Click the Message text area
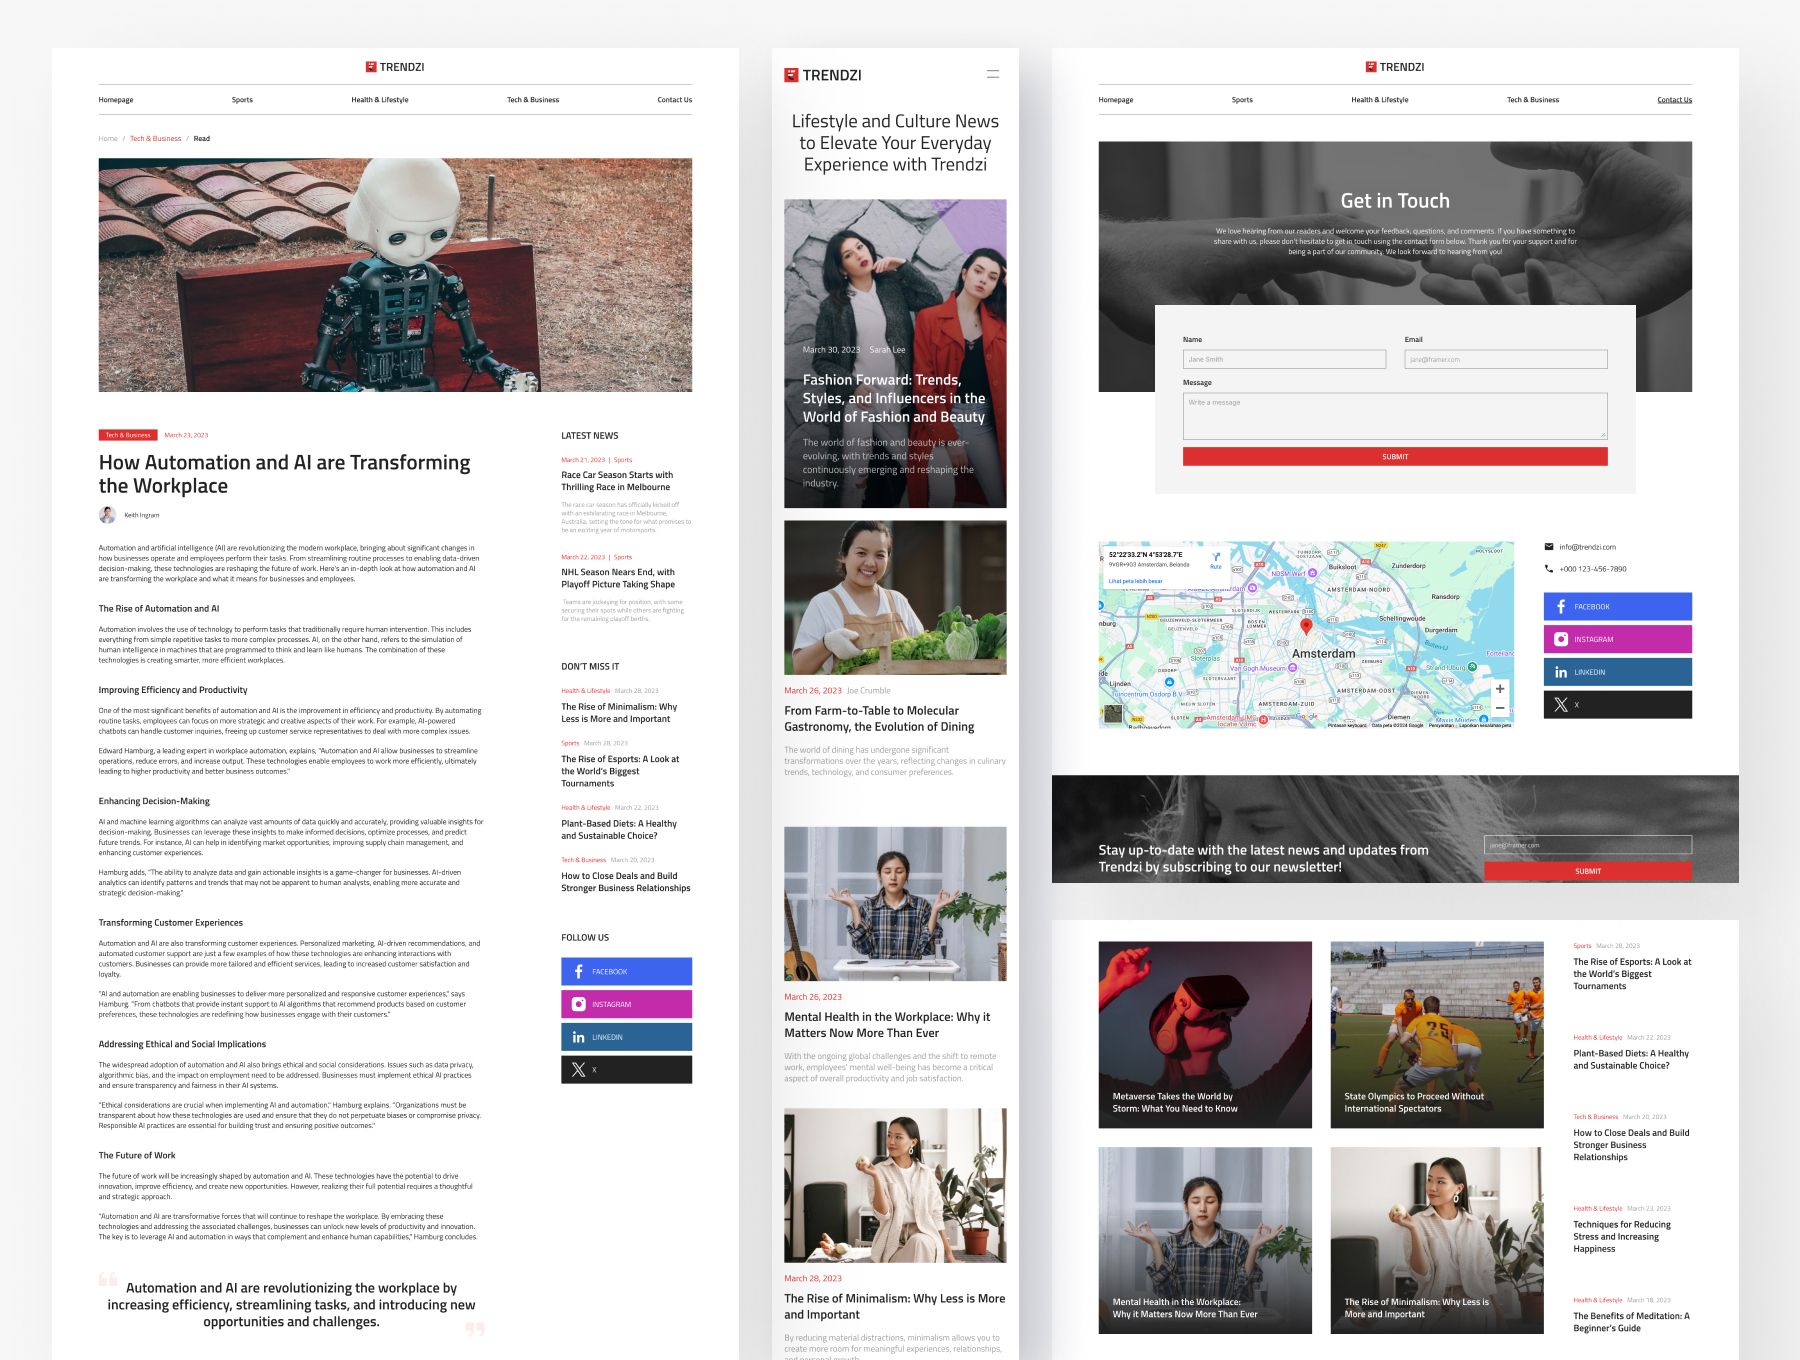 pyautogui.click(x=1395, y=416)
